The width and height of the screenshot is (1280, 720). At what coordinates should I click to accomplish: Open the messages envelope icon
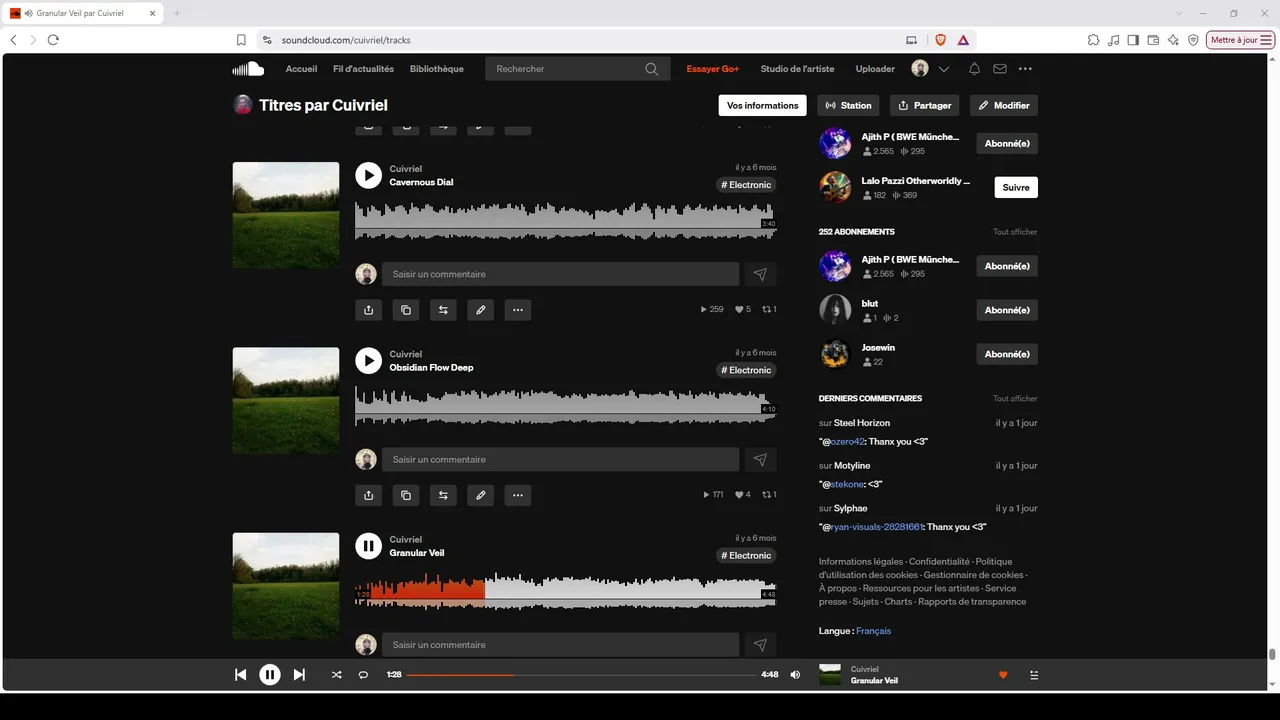coord(1000,69)
